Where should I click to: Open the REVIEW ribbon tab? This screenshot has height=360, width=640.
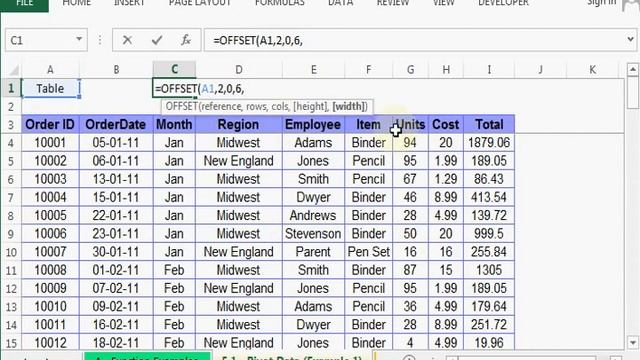click(393, 3)
